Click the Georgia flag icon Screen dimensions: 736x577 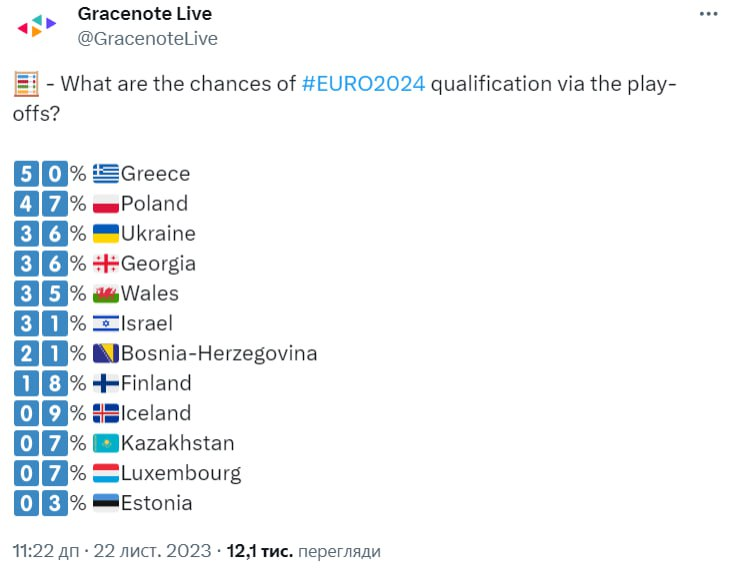(x=105, y=264)
